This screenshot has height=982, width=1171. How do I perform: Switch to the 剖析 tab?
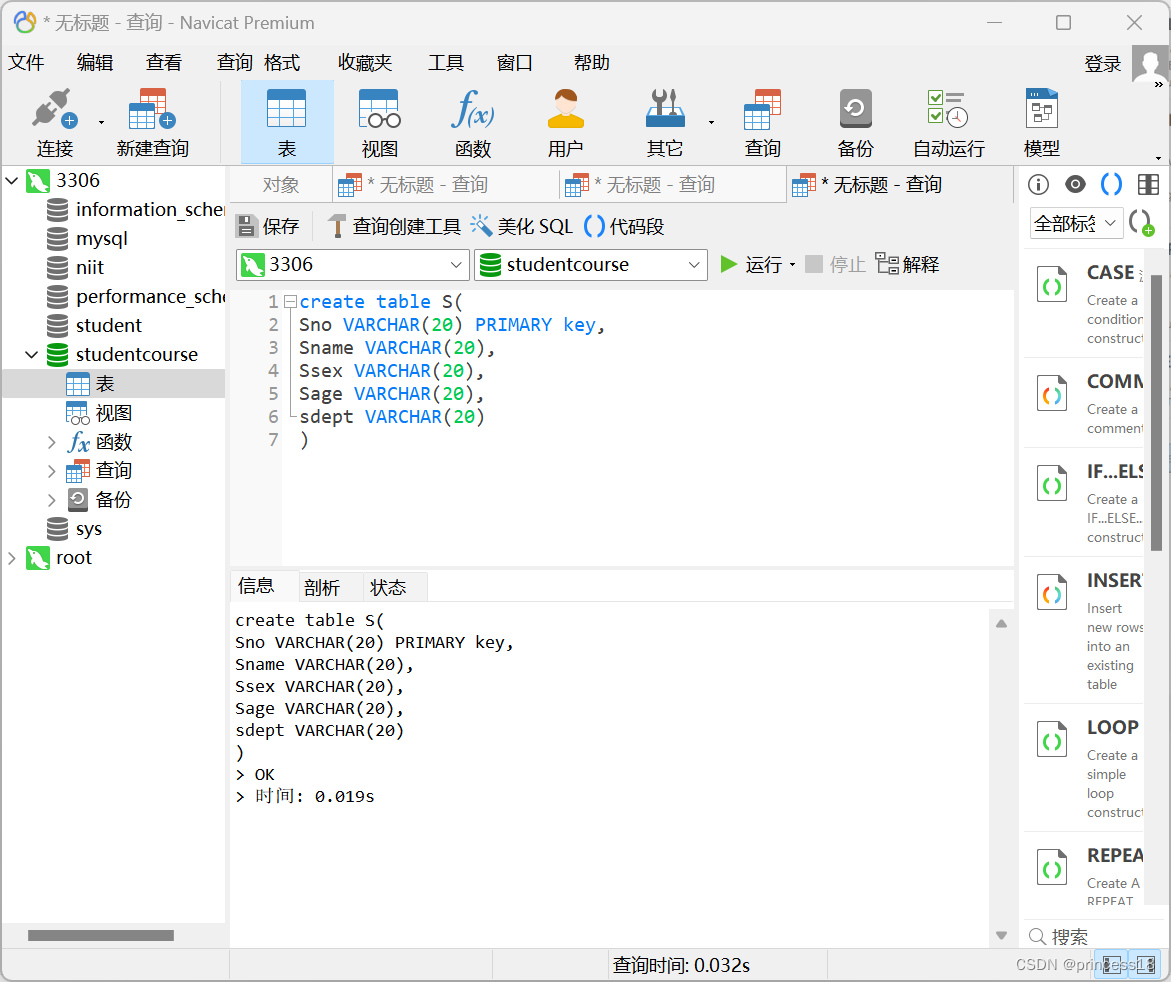coord(322,586)
